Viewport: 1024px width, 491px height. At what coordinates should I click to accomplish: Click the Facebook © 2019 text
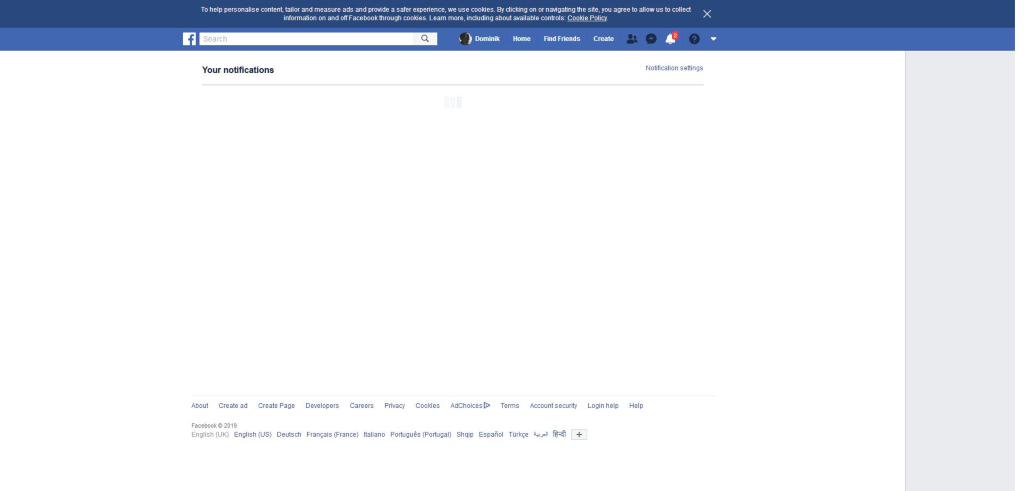point(214,426)
